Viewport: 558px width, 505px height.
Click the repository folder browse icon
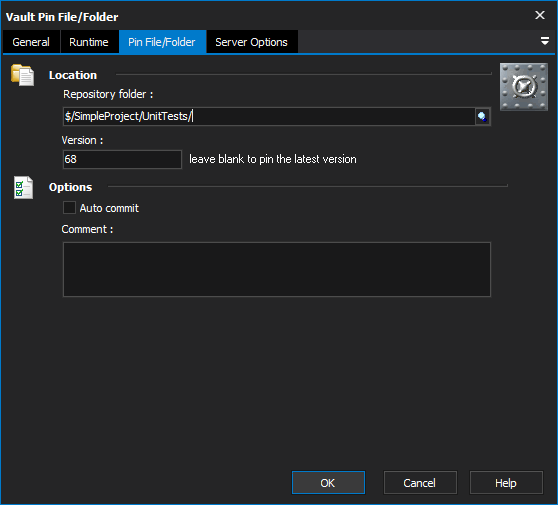(x=483, y=116)
